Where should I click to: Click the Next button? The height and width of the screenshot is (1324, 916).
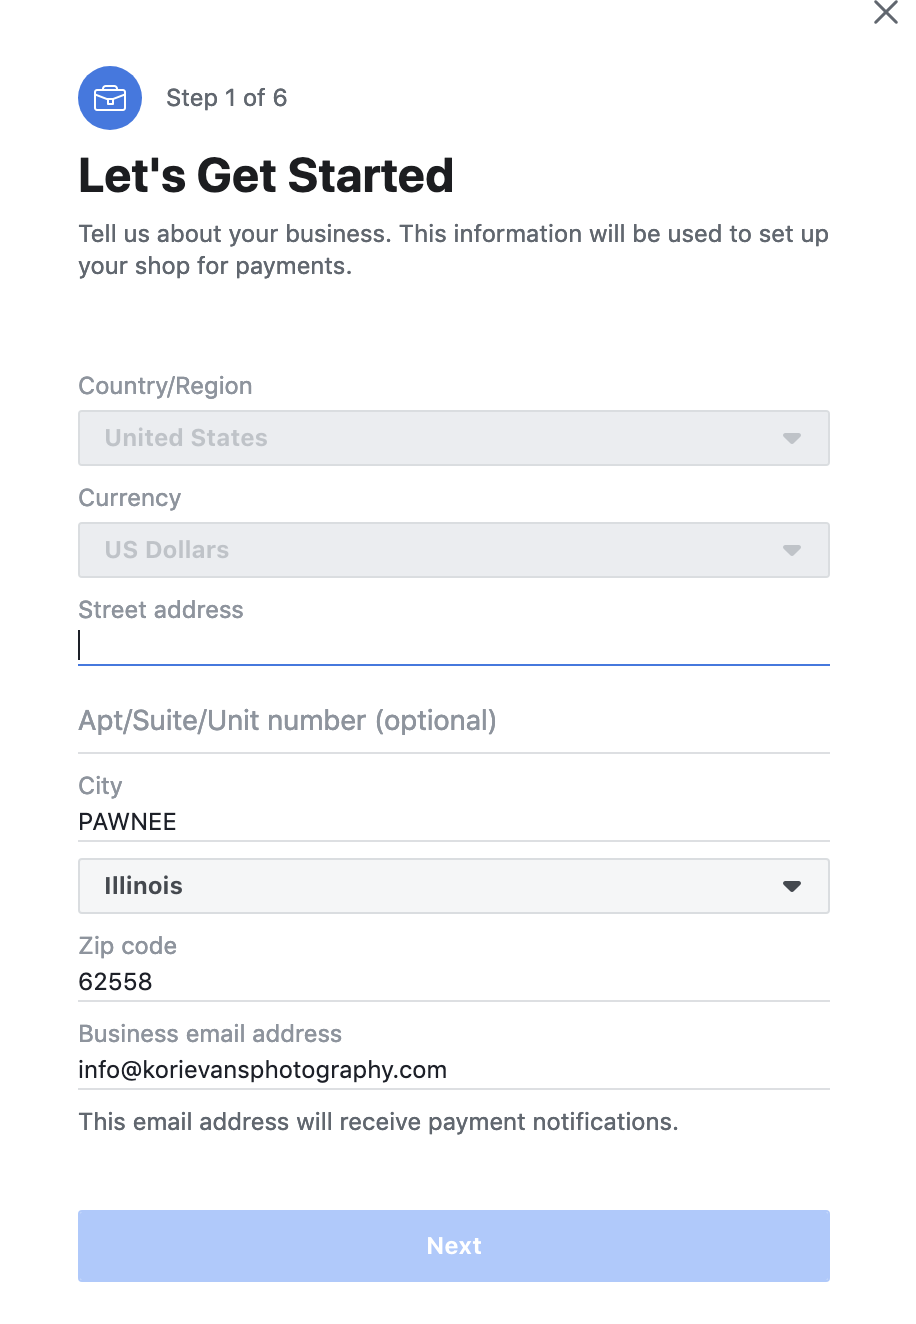coord(454,1246)
